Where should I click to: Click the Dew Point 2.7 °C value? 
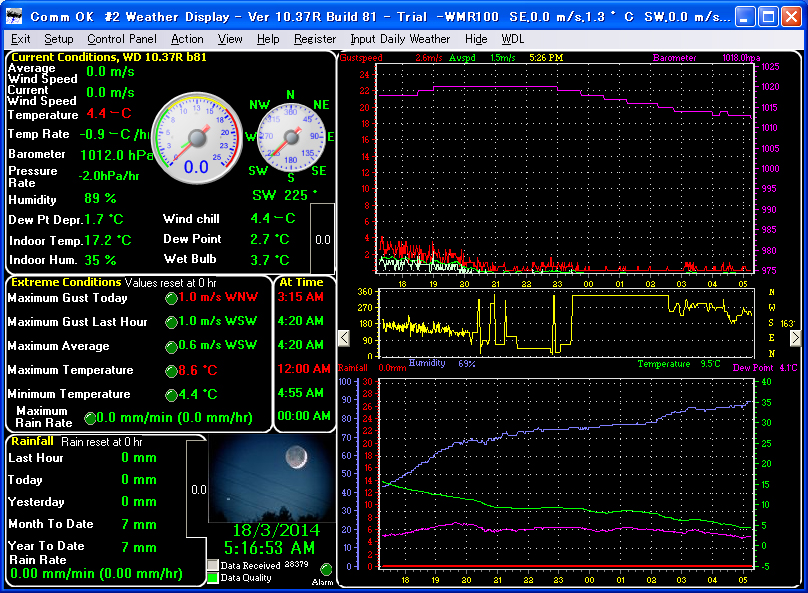point(270,240)
